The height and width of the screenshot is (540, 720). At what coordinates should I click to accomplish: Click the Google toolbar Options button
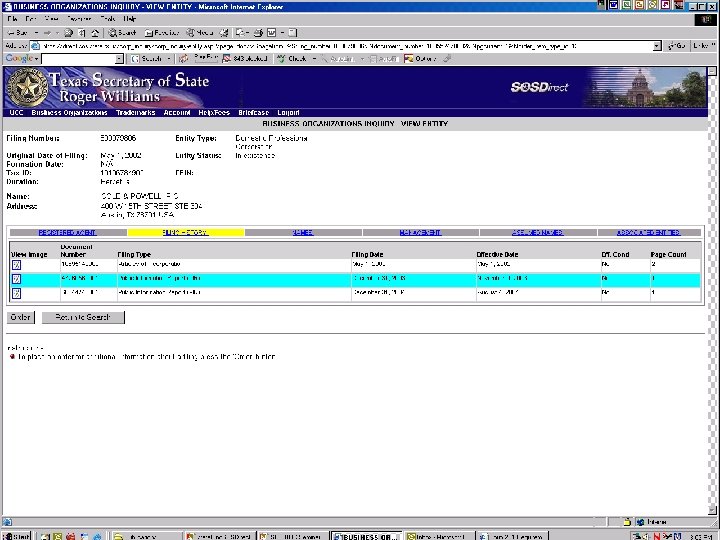coord(421,59)
